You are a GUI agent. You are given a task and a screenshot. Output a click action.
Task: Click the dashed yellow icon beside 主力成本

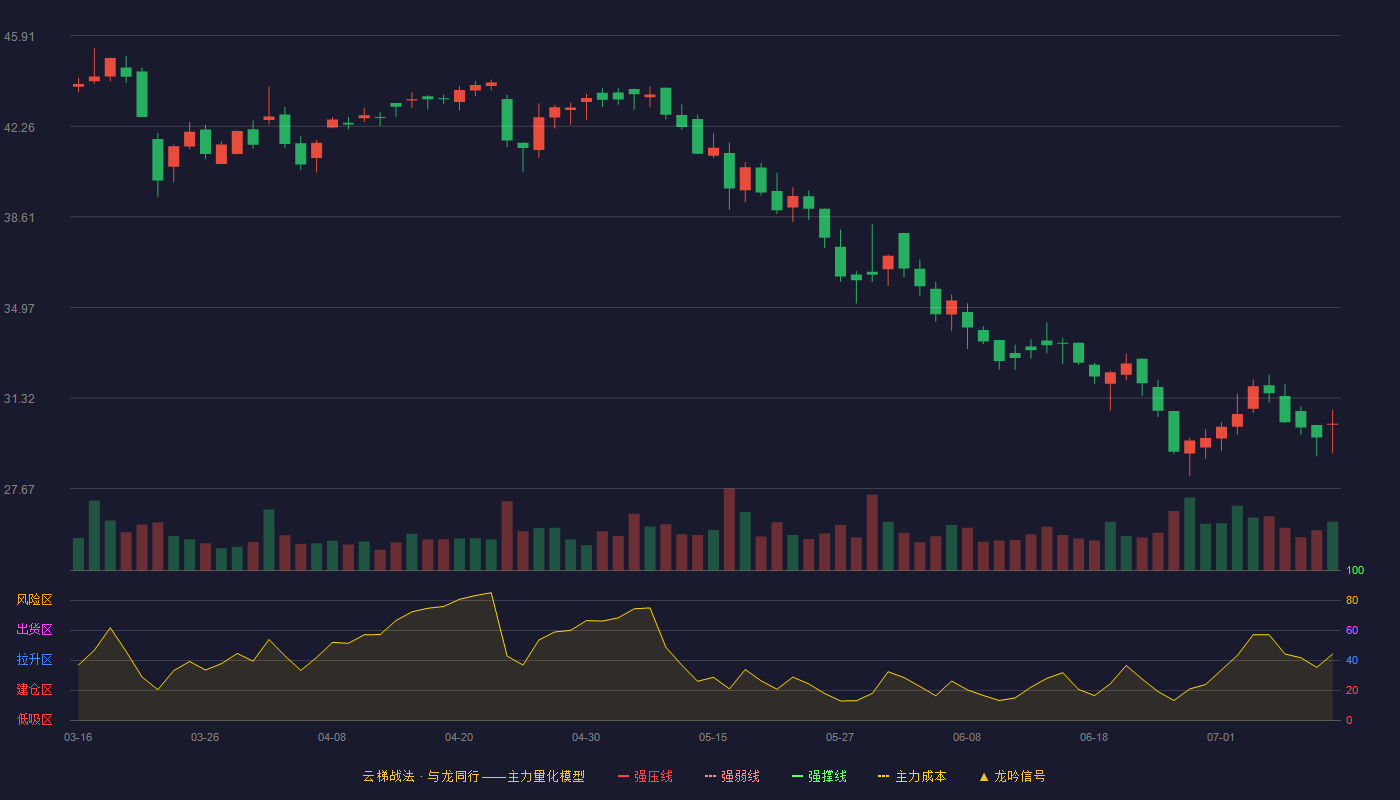(x=884, y=776)
